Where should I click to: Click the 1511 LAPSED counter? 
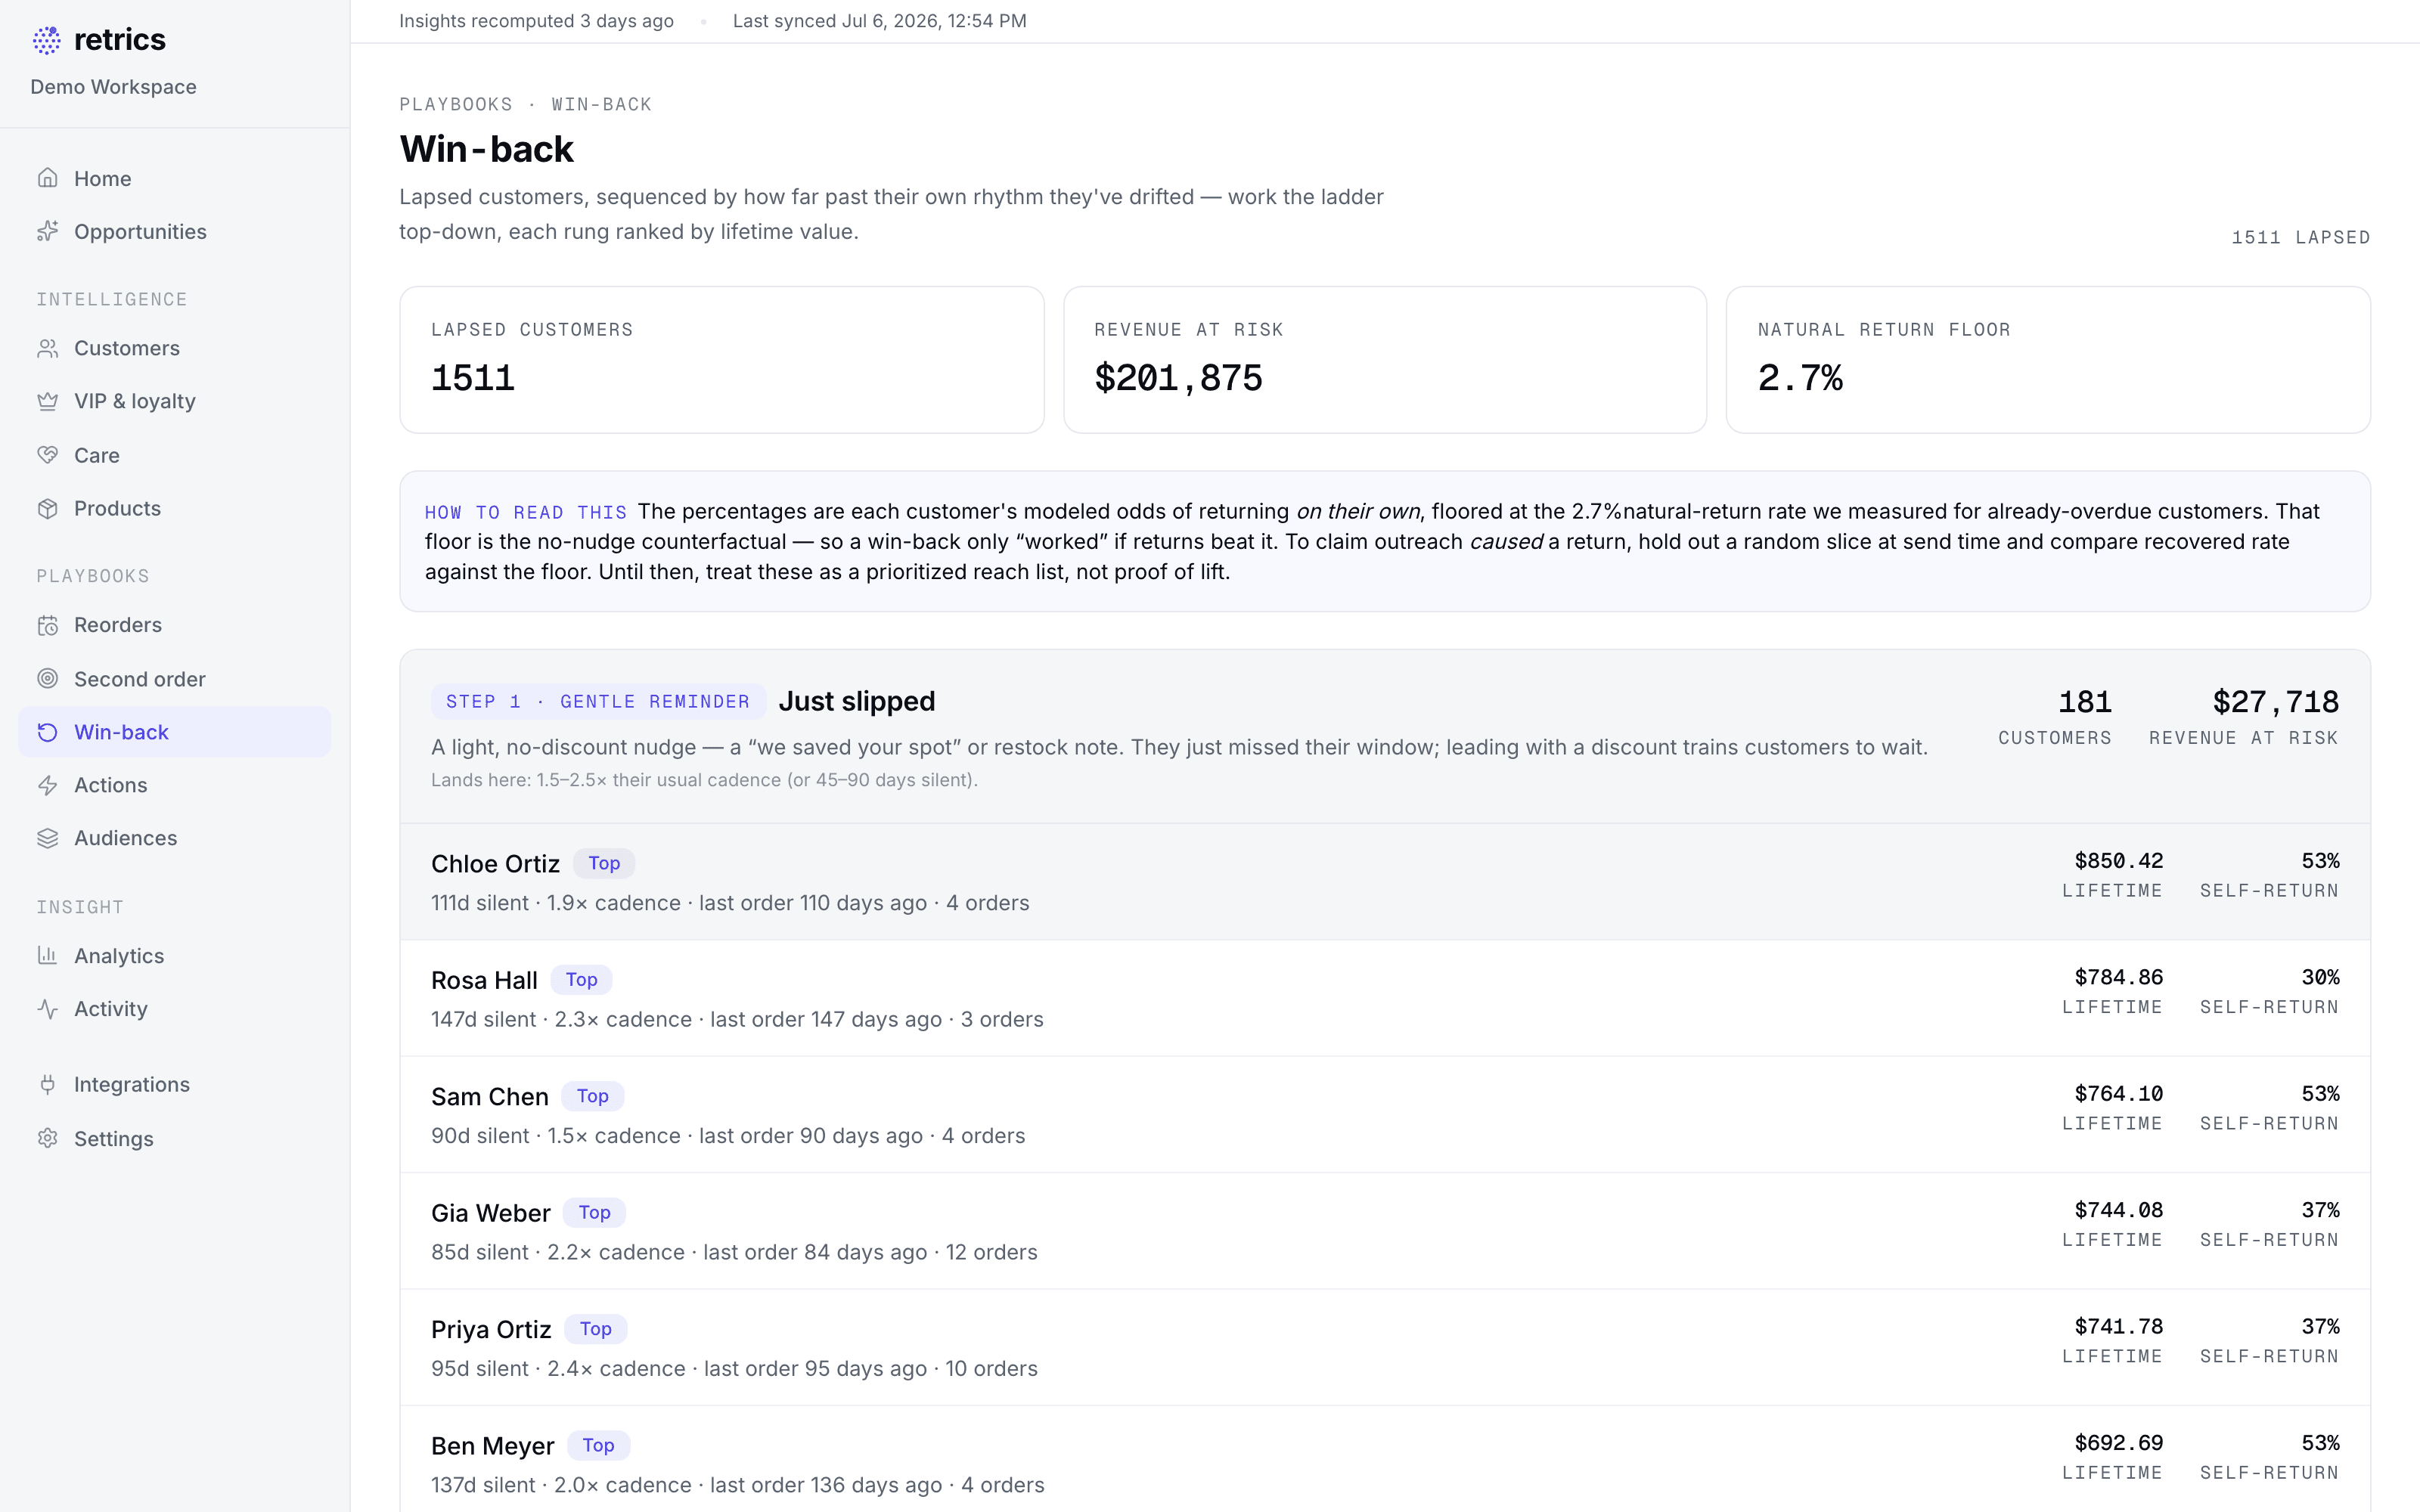[x=2300, y=237]
